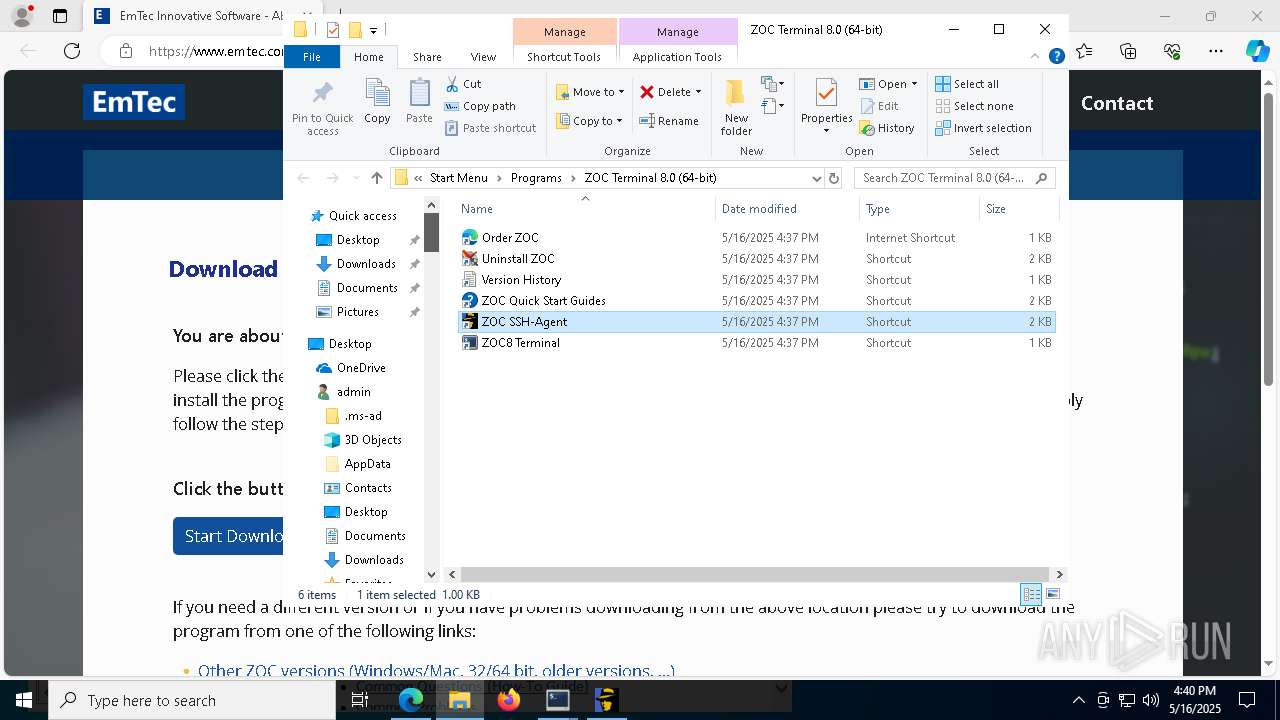Expand the address bar history dropdown

tap(817, 178)
